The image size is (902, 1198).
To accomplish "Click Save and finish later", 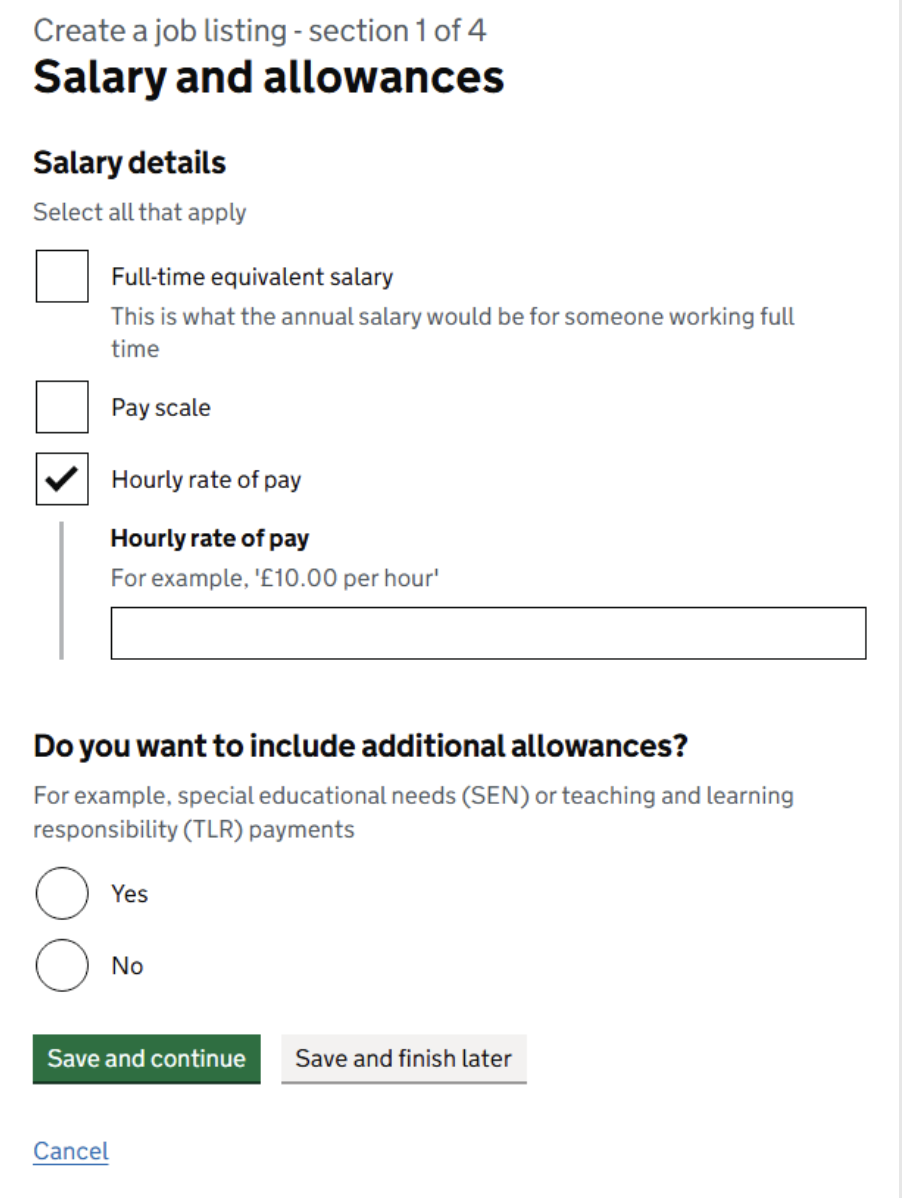I will pos(404,1058).
